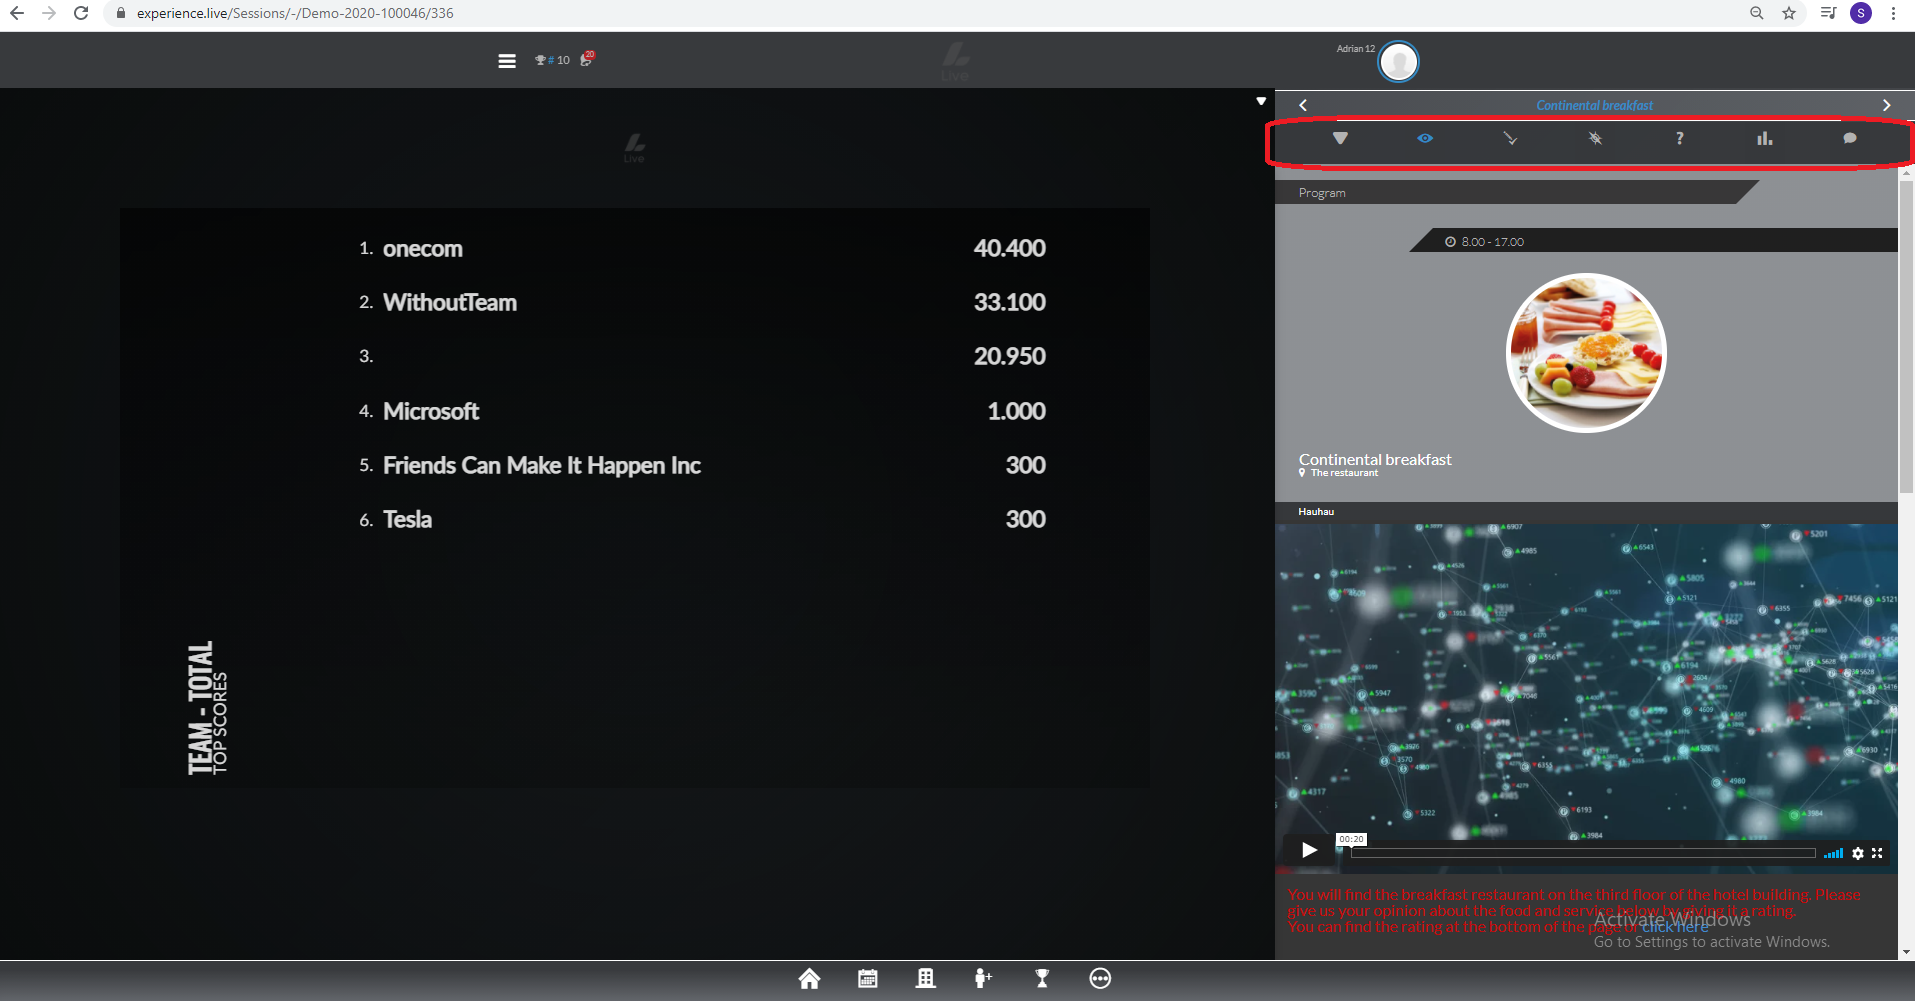Go to previous session with left chevron
This screenshot has height=1001, width=1915.
pos(1303,105)
